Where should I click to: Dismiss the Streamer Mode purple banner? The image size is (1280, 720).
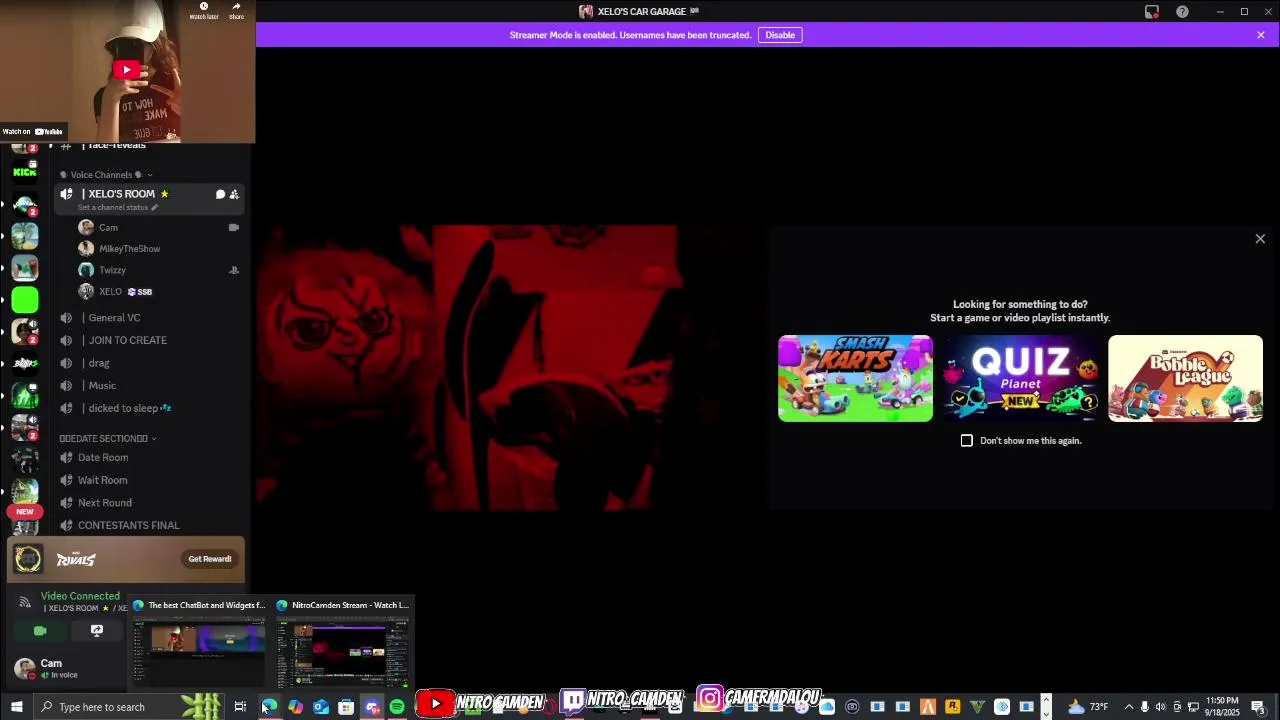[1261, 35]
